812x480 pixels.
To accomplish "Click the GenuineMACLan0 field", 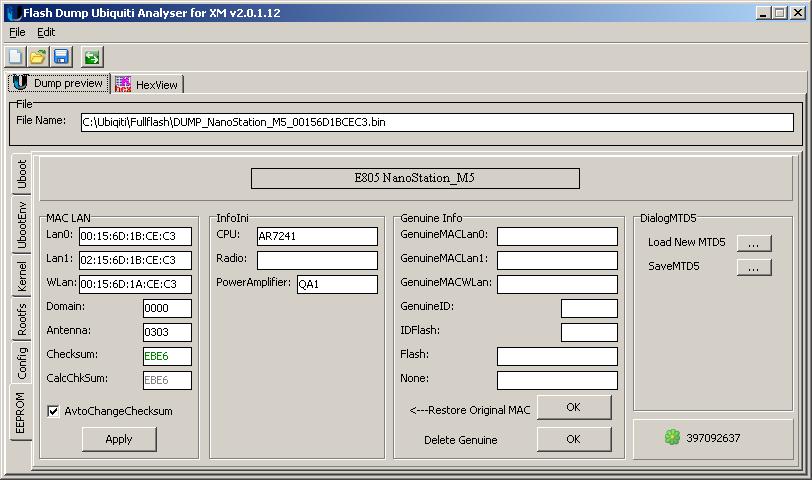I will 557,236.
